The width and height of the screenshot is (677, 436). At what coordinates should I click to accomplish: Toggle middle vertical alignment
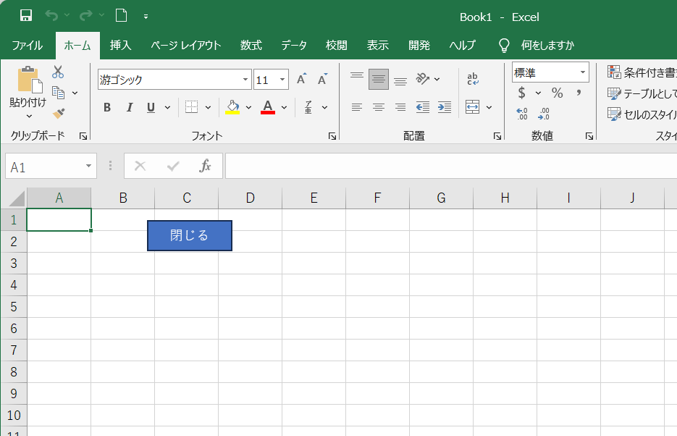click(x=379, y=79)
